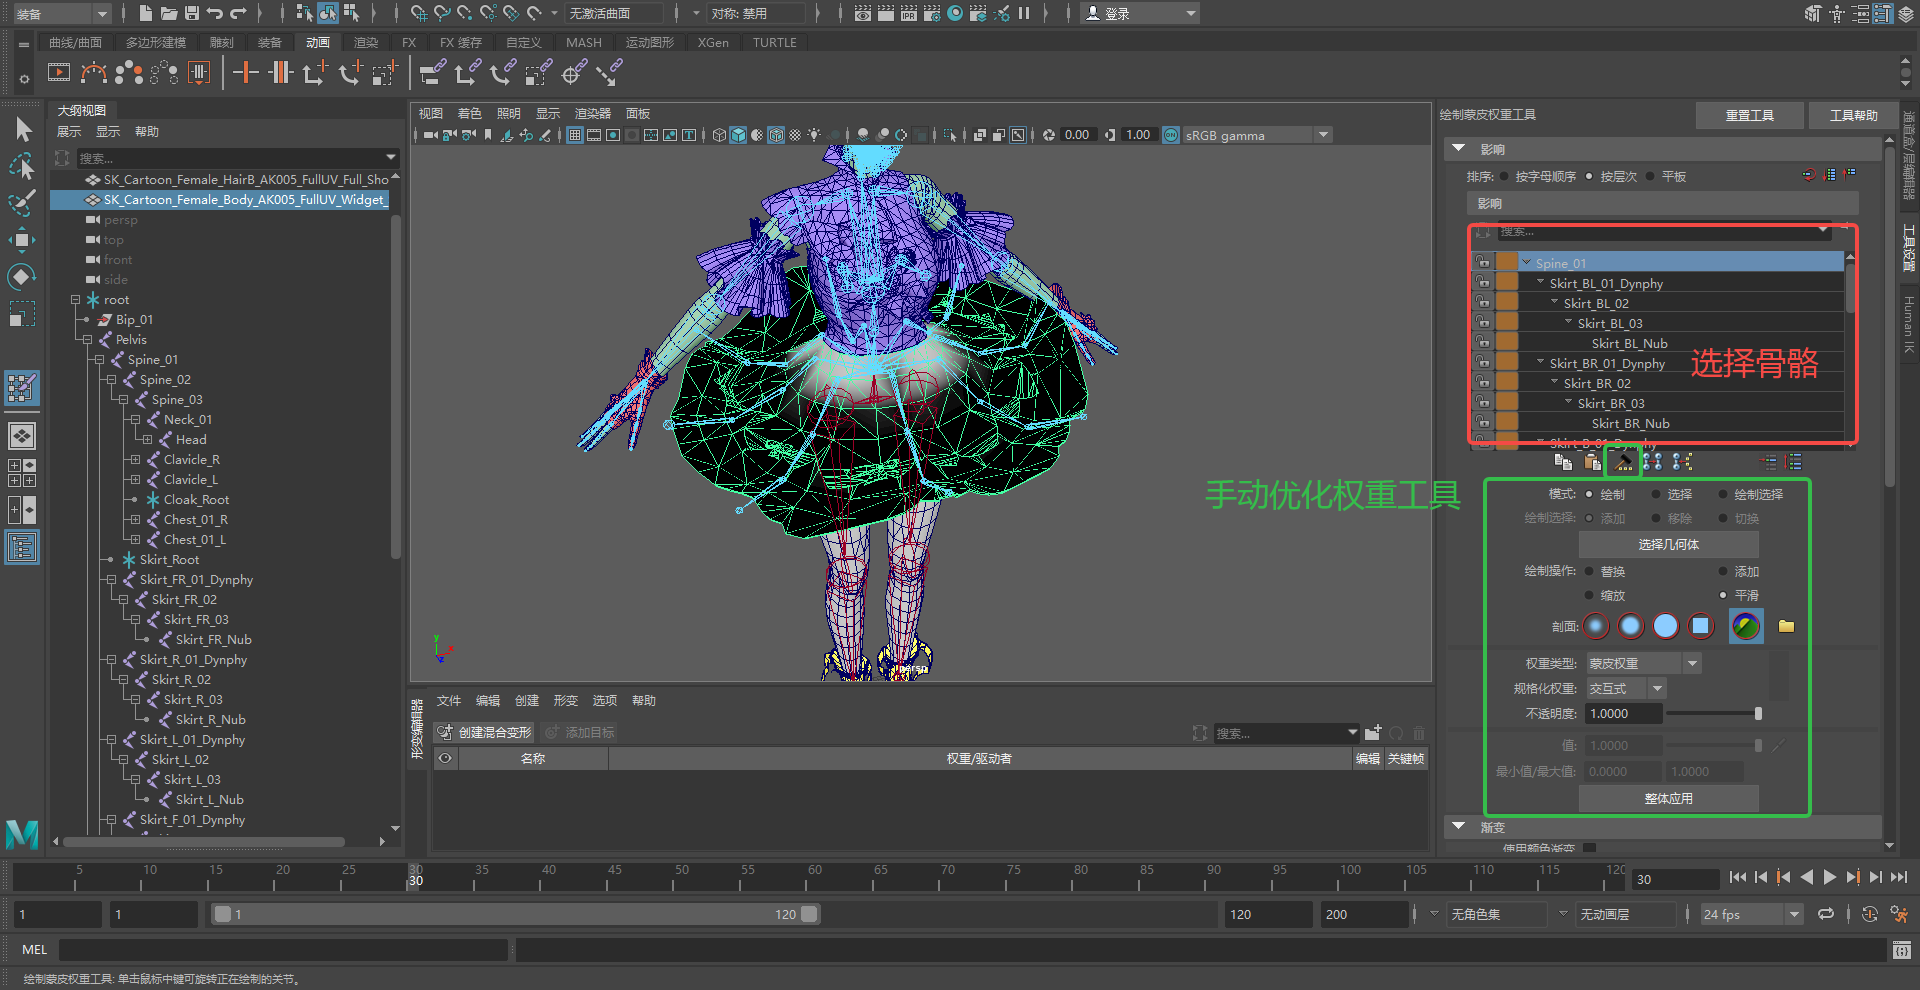This screenshot has width=1920, height=990.
Task: Open the 24 fps frame rate dropdown
Action: 1752,914
